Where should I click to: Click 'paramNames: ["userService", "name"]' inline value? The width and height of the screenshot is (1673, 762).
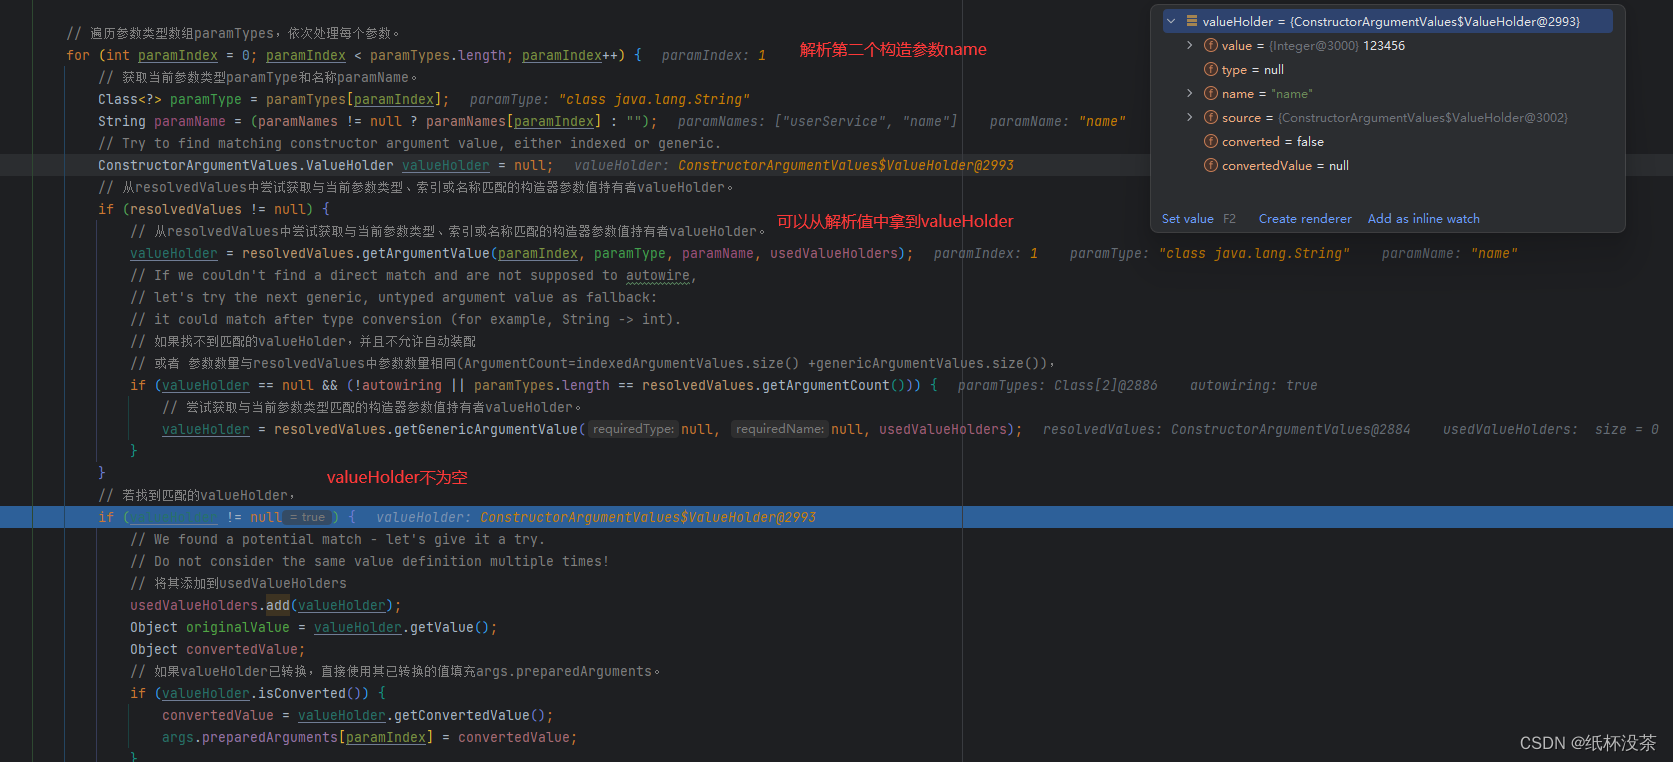click(x=817, y=121)
